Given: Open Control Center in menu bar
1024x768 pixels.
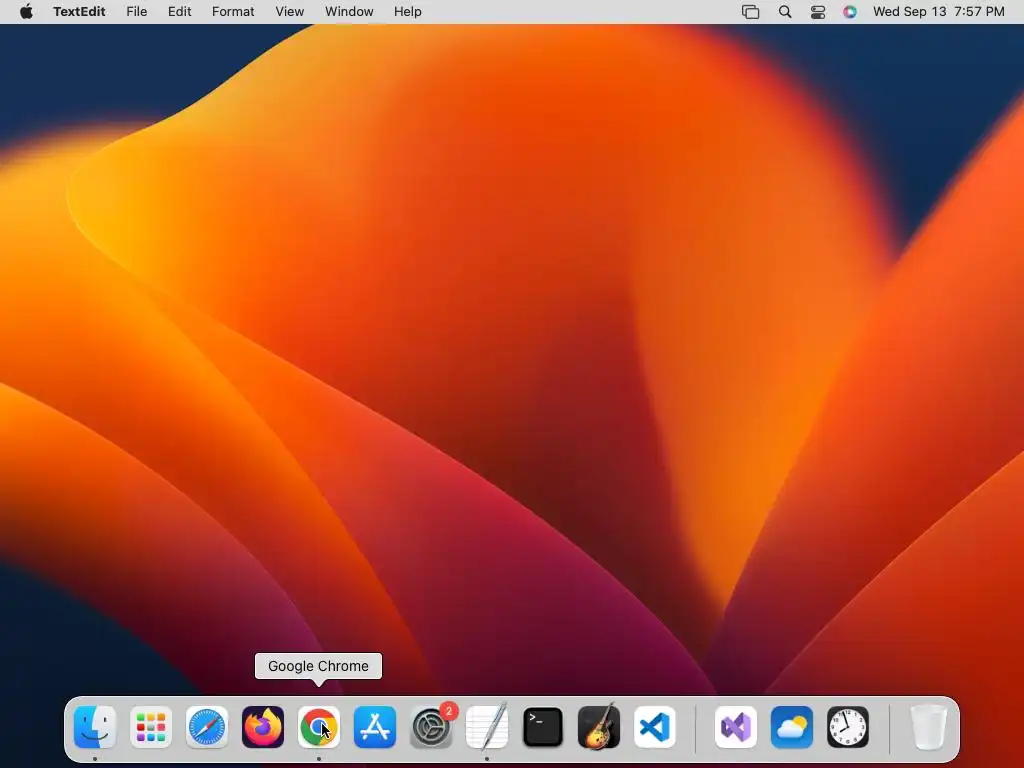Looking at the screenshot, I should pos(818,12).
